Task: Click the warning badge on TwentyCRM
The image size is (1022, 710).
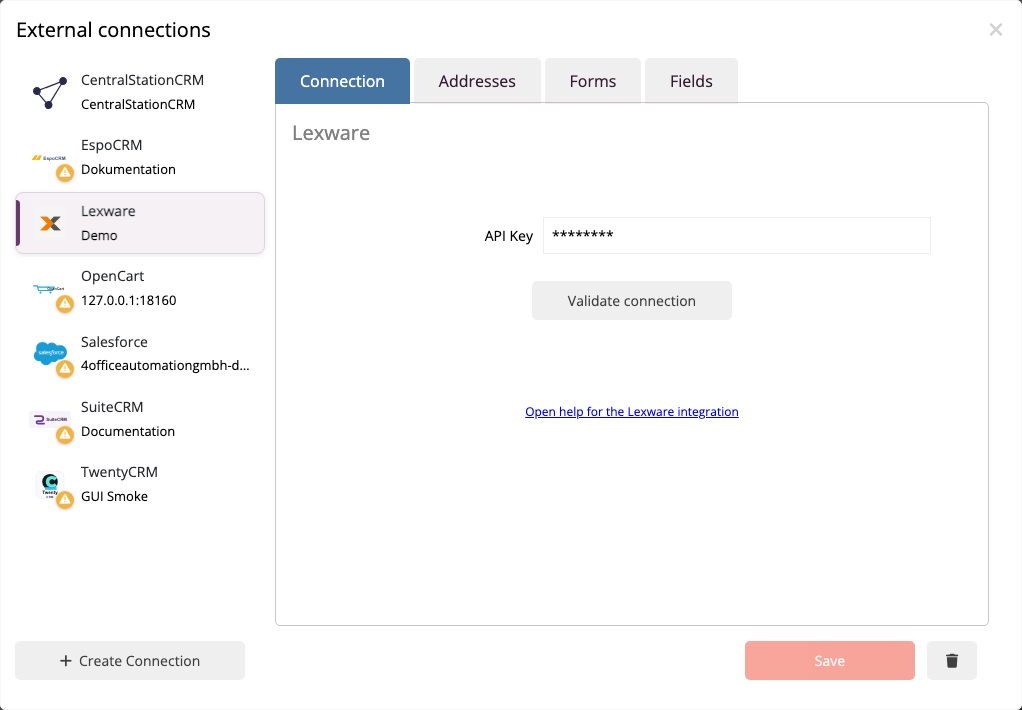Action: pyautogui.click(x=65, y=499)
